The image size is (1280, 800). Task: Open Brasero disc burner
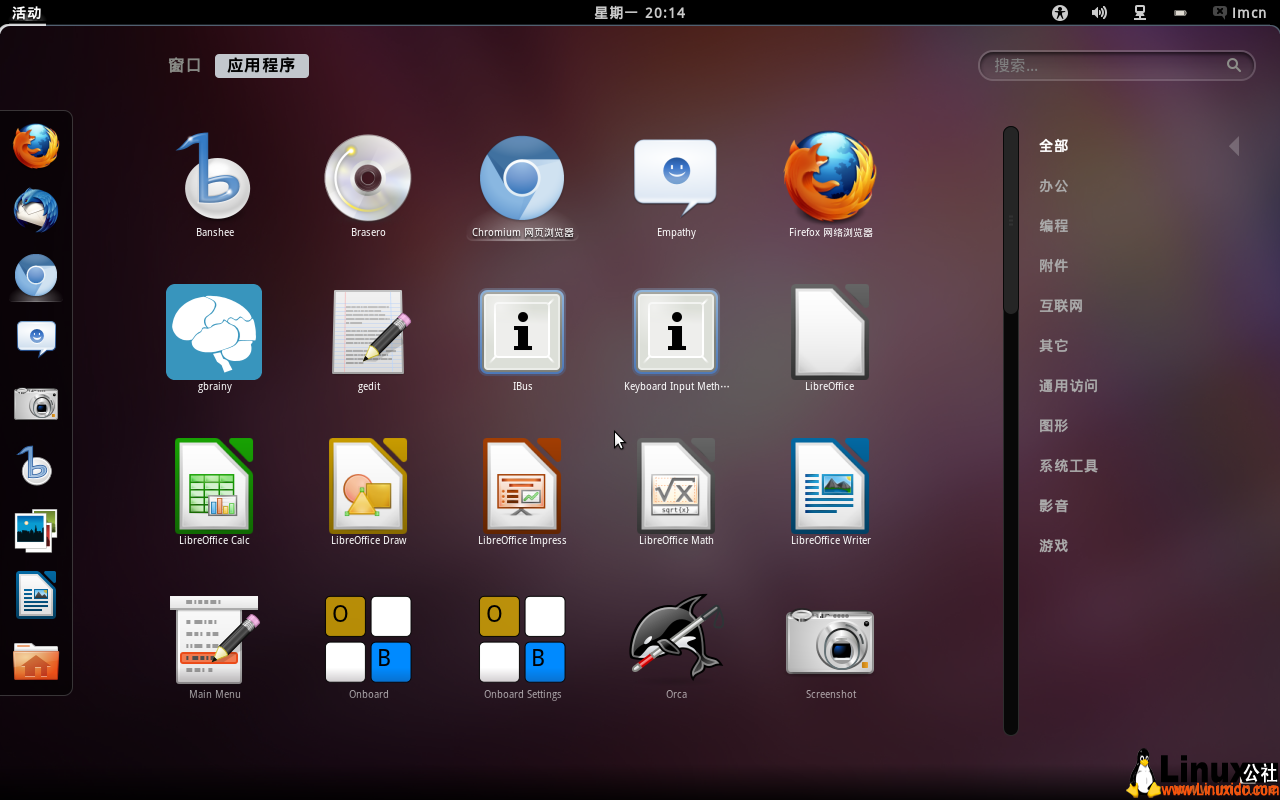click(368, 180)
